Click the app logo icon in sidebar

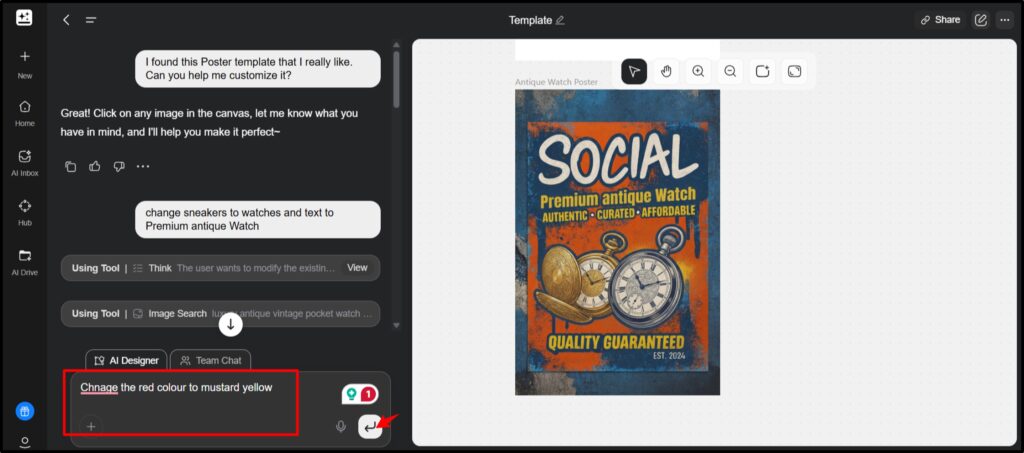pos(24,18)
